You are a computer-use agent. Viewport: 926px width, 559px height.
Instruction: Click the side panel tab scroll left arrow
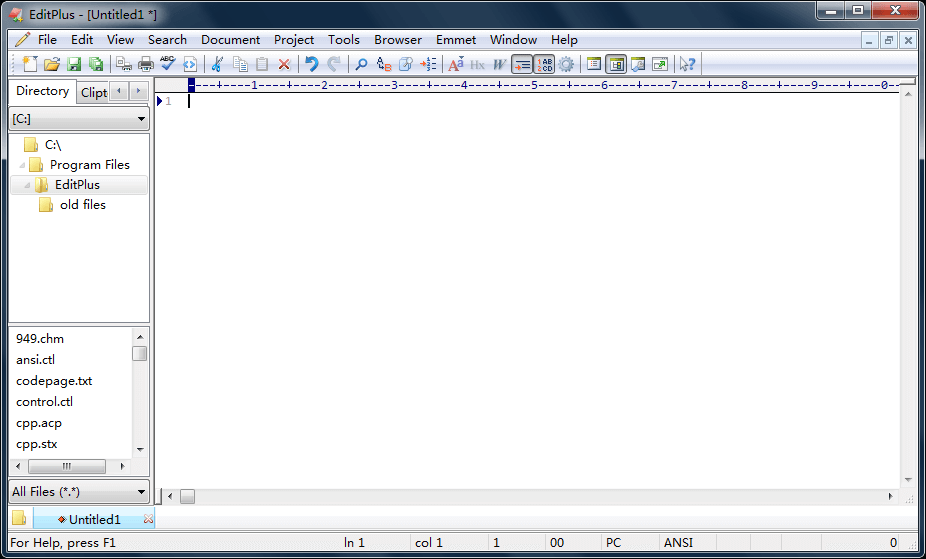tap(119, 91)
